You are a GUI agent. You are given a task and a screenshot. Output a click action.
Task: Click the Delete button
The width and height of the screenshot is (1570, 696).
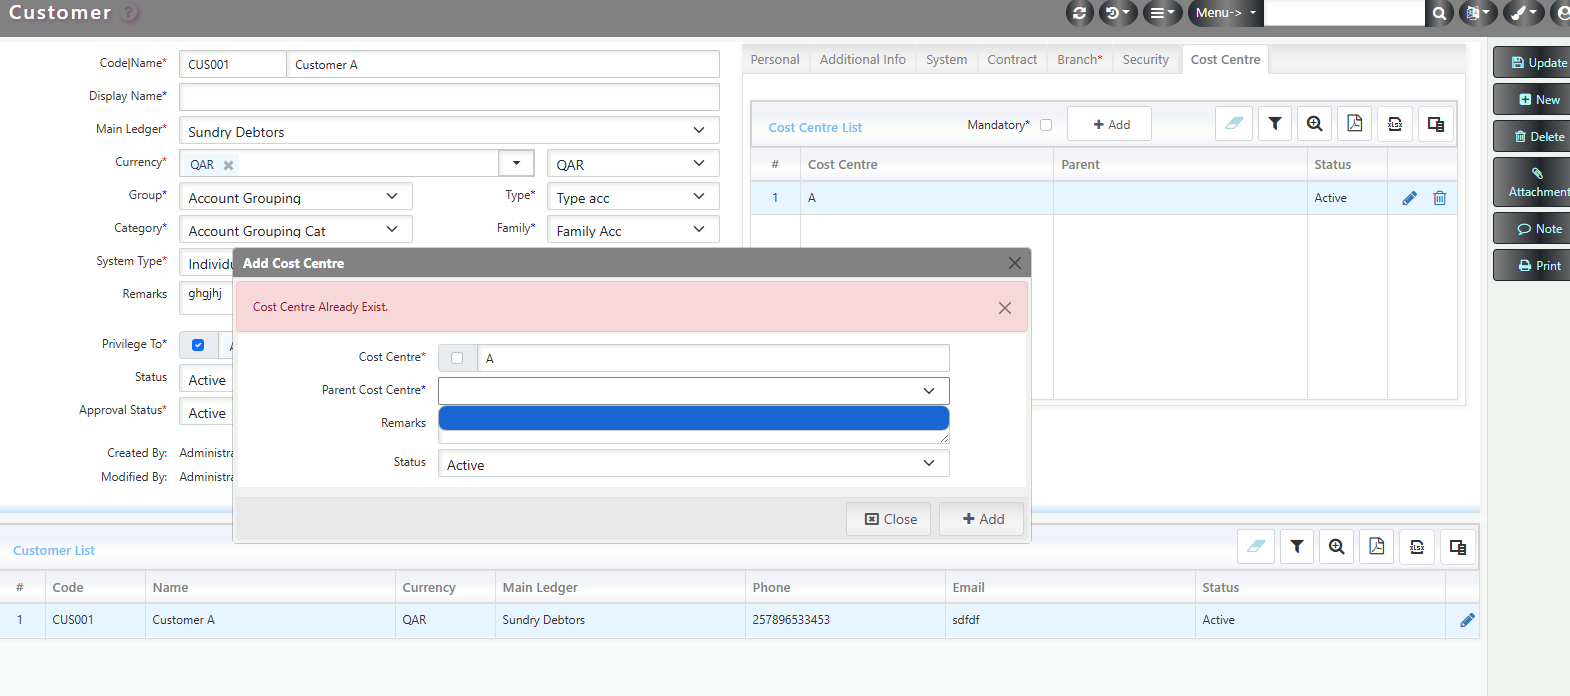[1534, 136]
